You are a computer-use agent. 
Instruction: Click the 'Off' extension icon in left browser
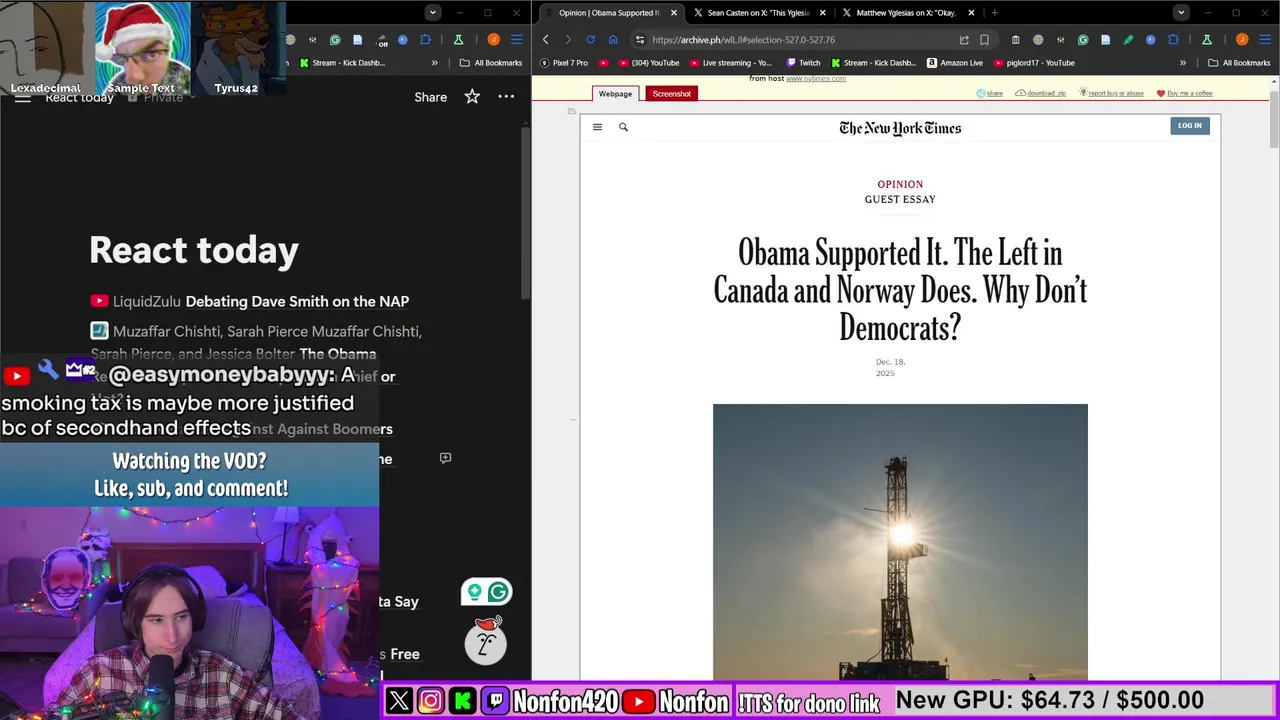pyautogui.click(x=381, y=40)
